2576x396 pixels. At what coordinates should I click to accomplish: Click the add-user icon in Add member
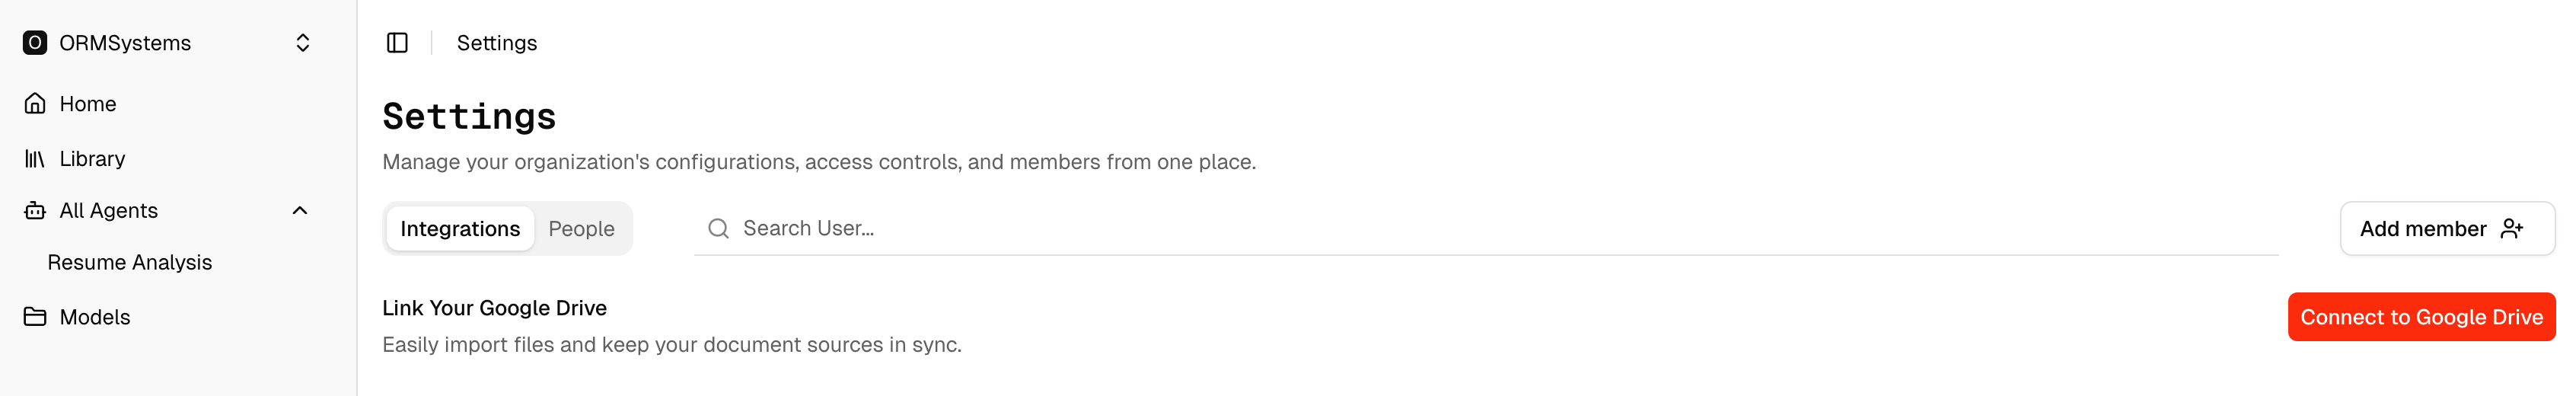(2511, 229)
